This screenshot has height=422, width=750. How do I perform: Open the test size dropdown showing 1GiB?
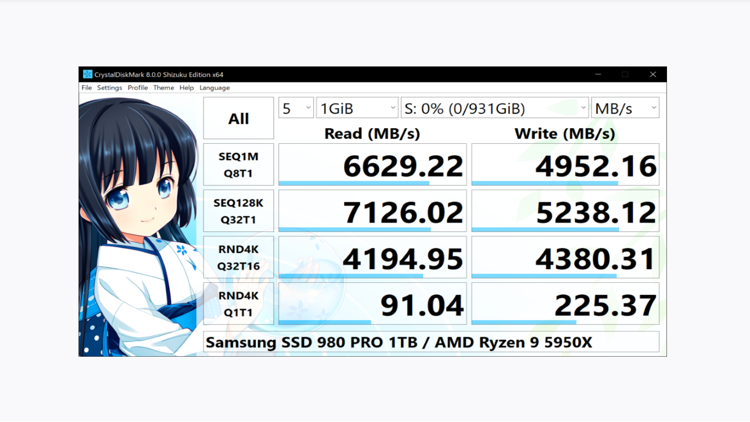[x=357, y=108]
